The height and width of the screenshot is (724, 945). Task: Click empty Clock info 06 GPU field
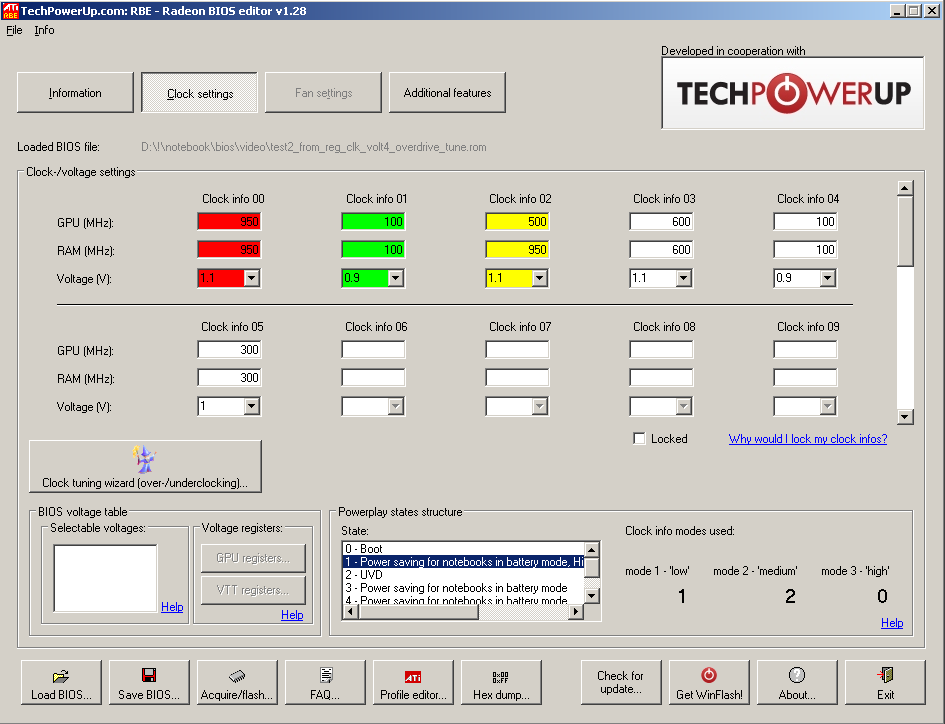(x=373, y=350)
